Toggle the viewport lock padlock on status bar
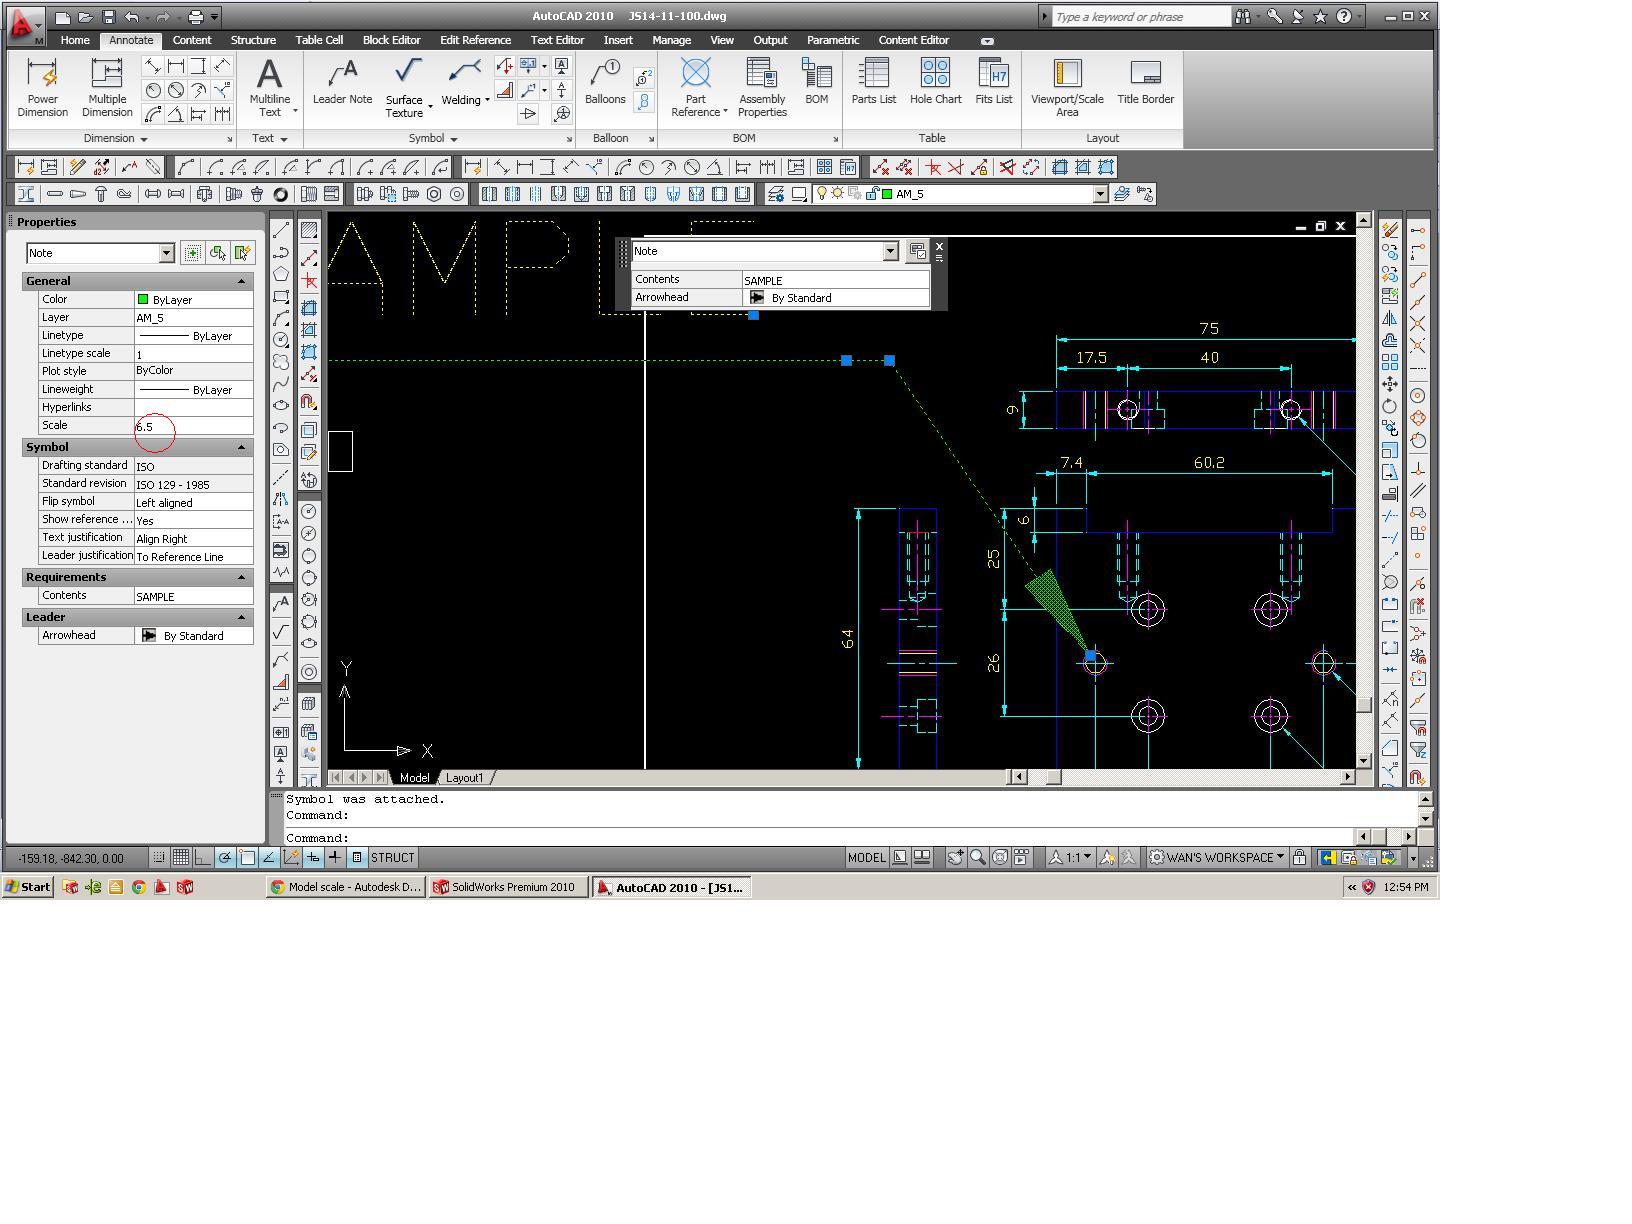Screen dimensions: 1632x1224 pos(1297,857)
